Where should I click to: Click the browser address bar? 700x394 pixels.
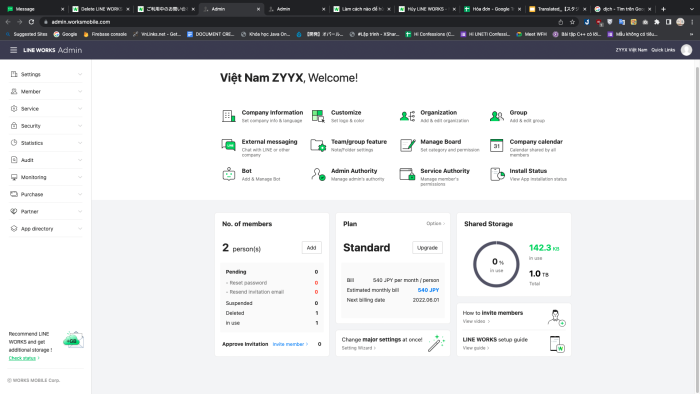299,21
